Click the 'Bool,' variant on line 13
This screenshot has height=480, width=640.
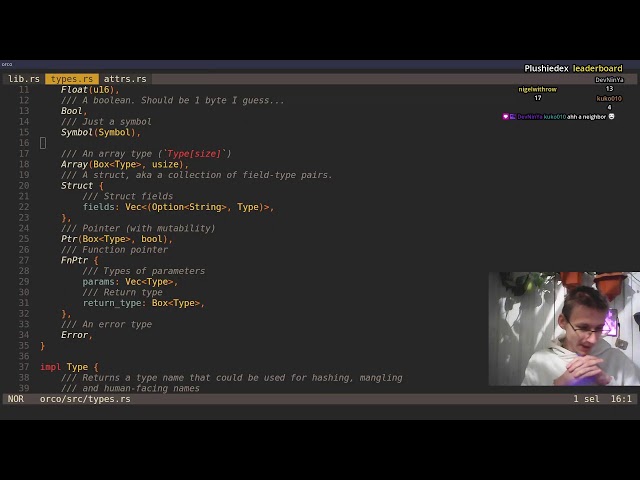pyautogui.click(x=74, y=111)
